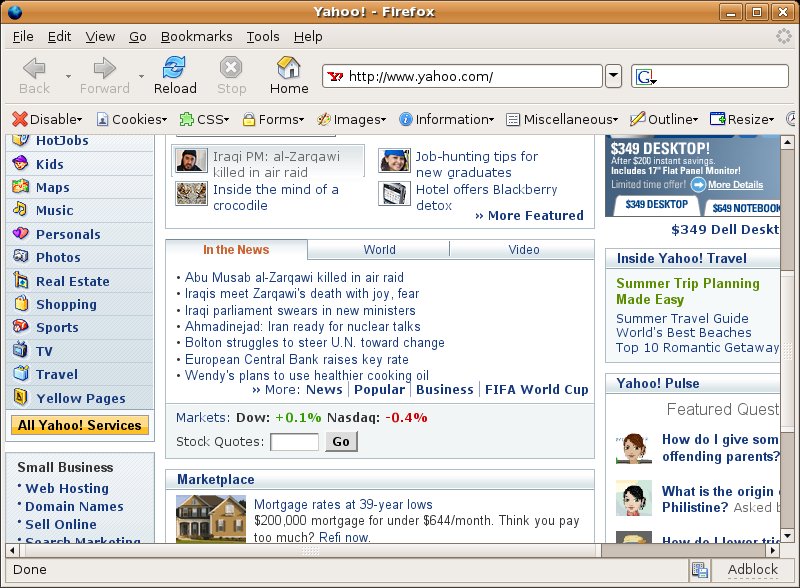The width and height of the screenshot is (800, 588).
Task: Open the Go menu
Action: [x=138, y=37]
